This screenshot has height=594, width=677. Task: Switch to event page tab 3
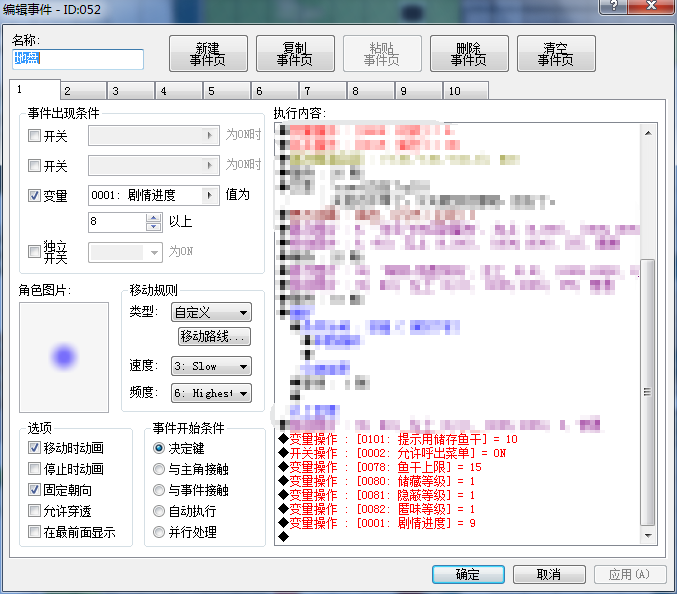132,91
